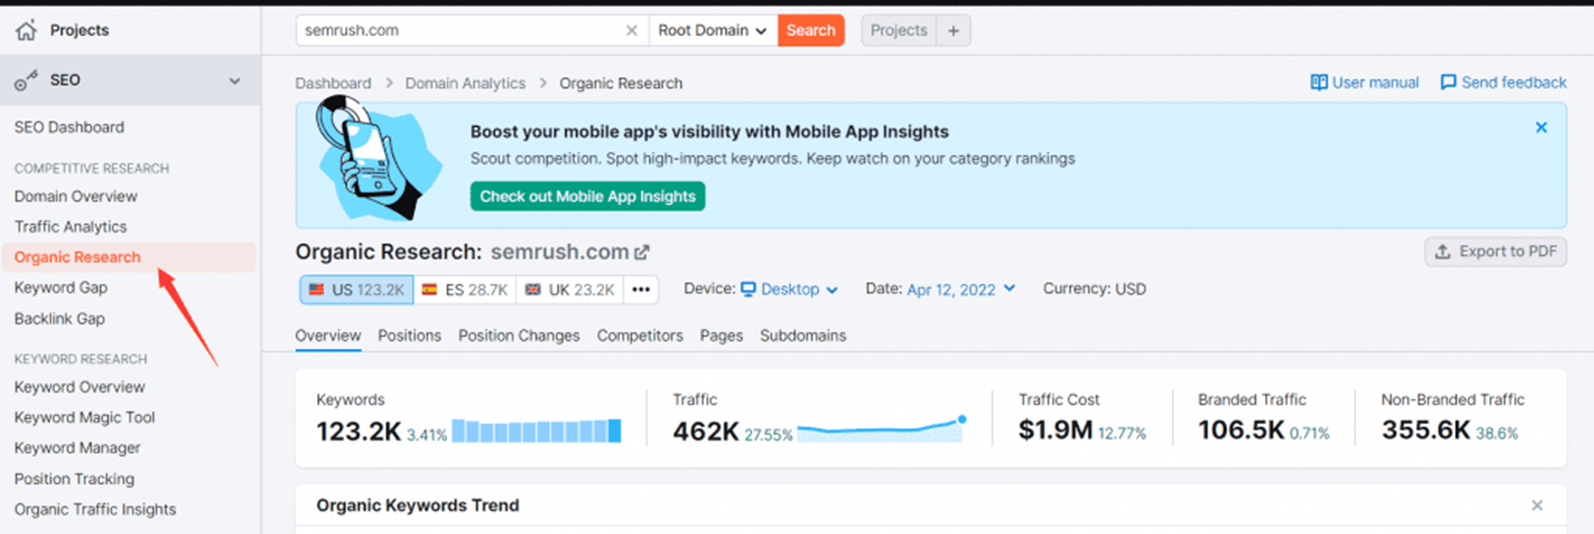Screen dimensions: 1594x534
Task: Click the Traffic 462K value
Action: pyautogui.click(x=706, y=431)
